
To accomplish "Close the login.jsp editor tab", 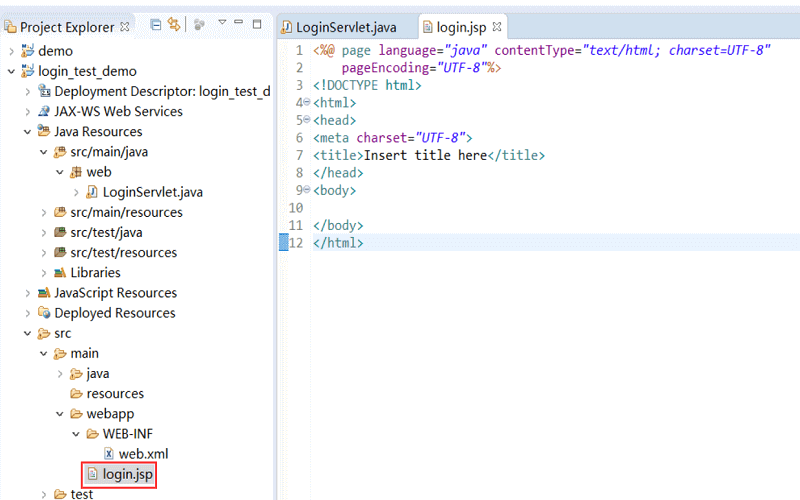I will point(497,27).
